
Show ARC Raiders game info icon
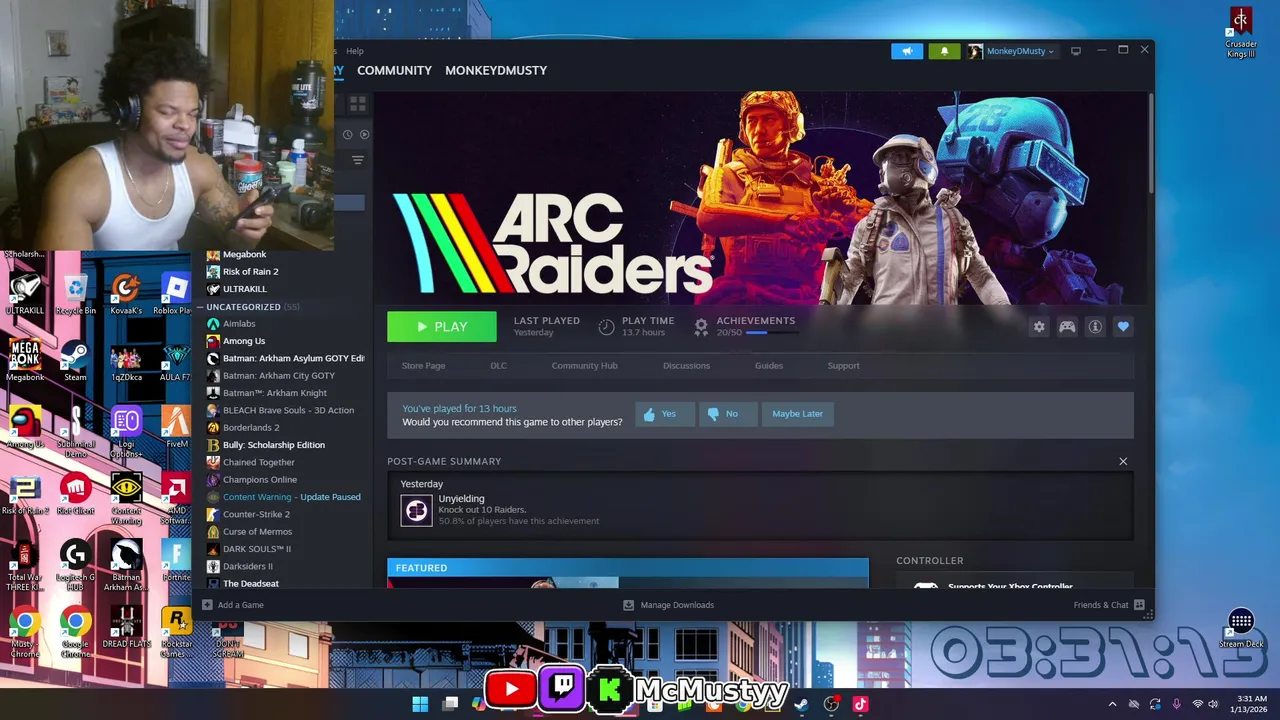(1095, 327)
